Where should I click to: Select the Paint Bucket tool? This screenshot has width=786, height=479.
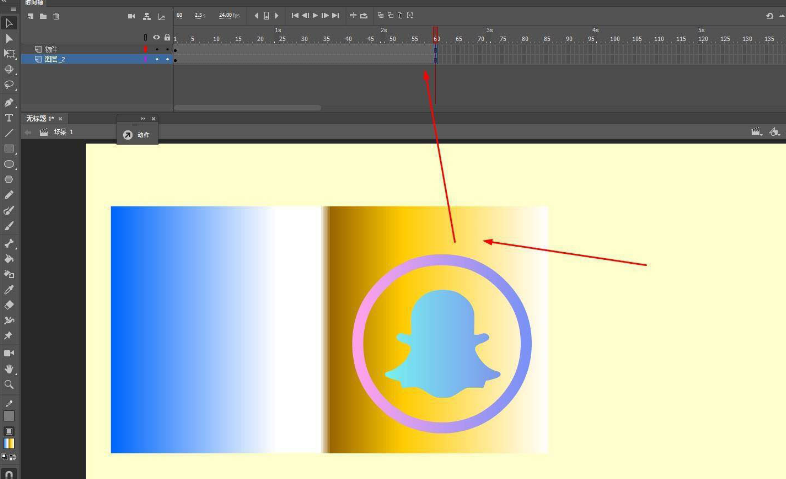click(x=9, y=259)
